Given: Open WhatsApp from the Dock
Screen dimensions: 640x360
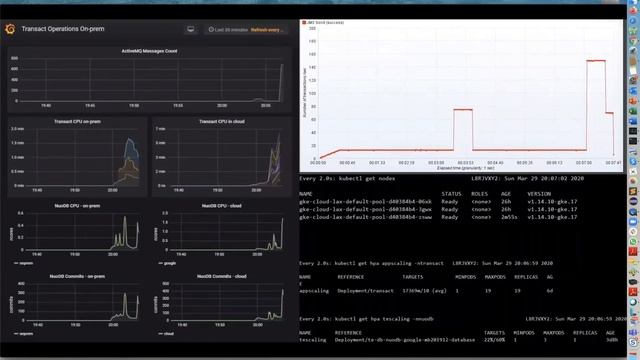Looking at the screenshot, I should (x=633, y=241).
